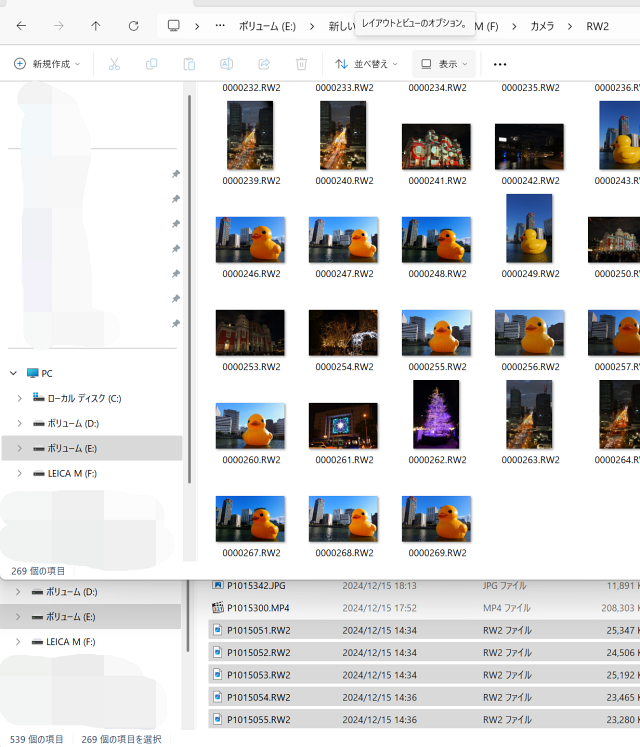
Task: Select duck thumbnail 0000247.RW2
Action: 343,240
